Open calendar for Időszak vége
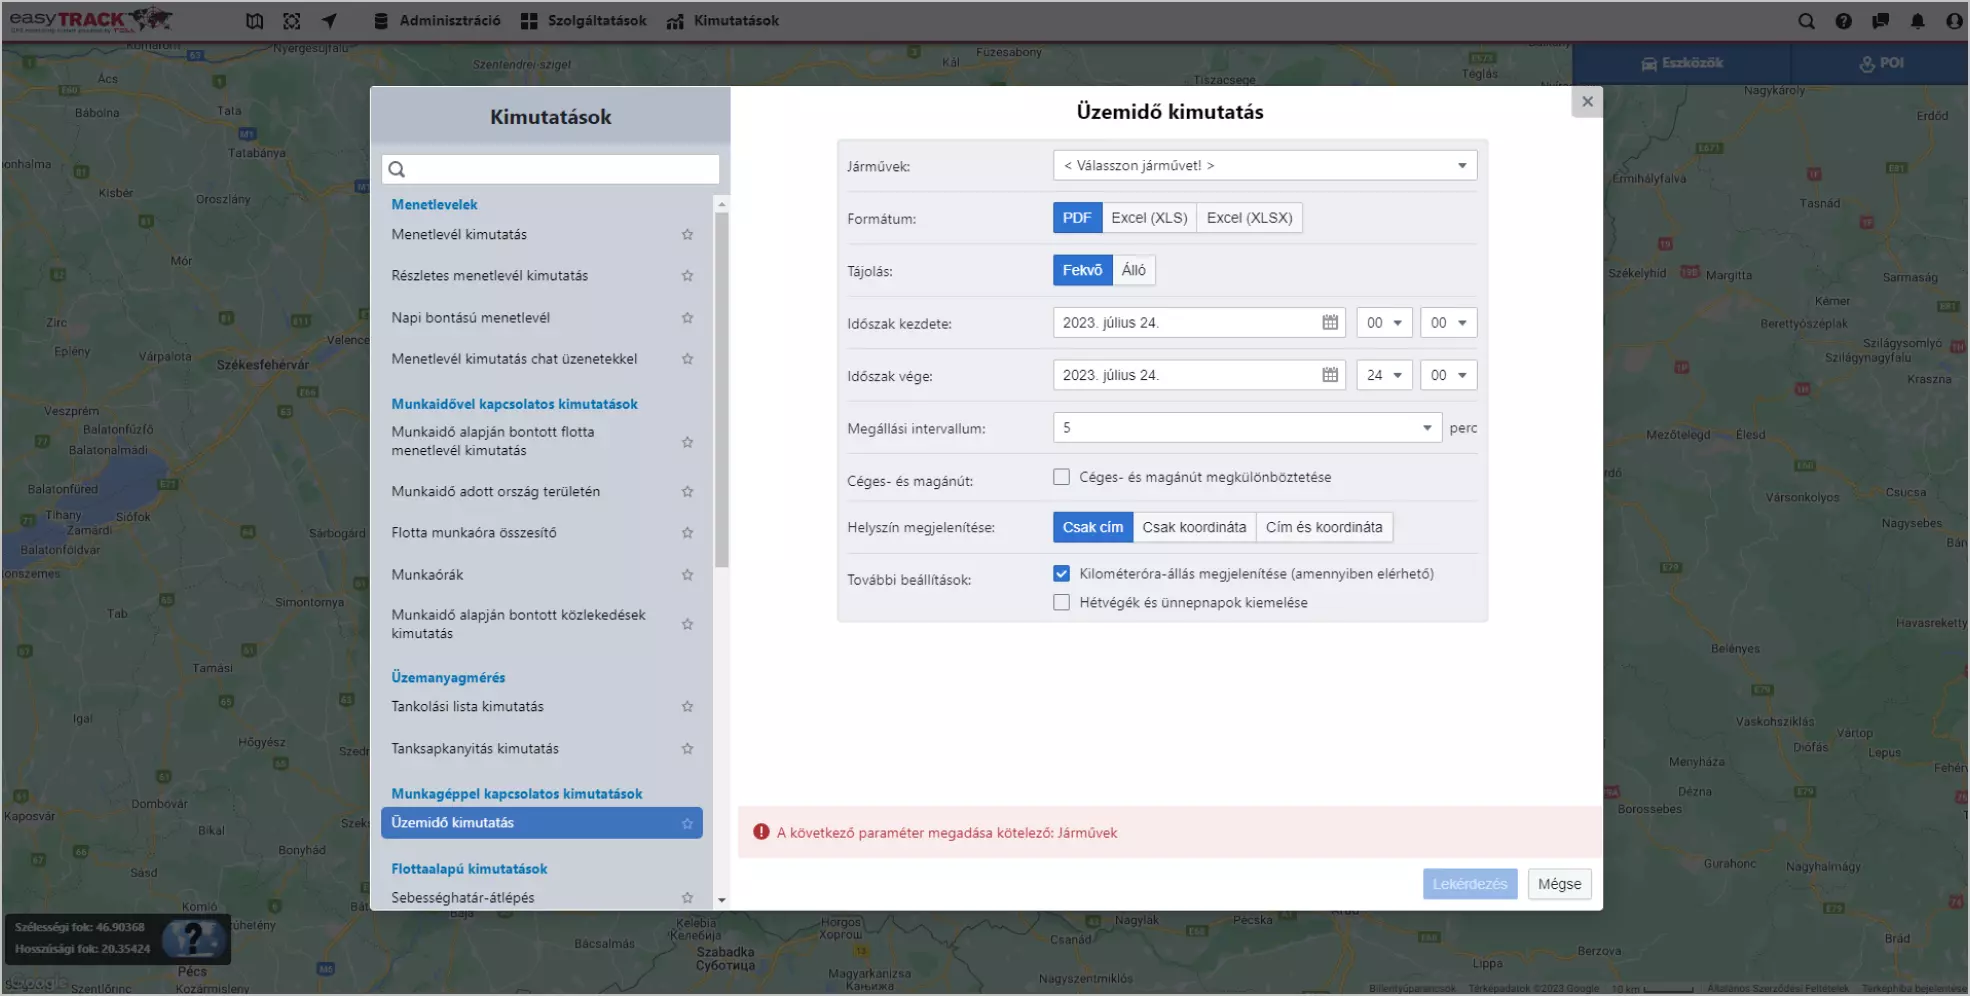Image resolution: width=1970 pixels, height=996 pixels. pos(1329,375)
